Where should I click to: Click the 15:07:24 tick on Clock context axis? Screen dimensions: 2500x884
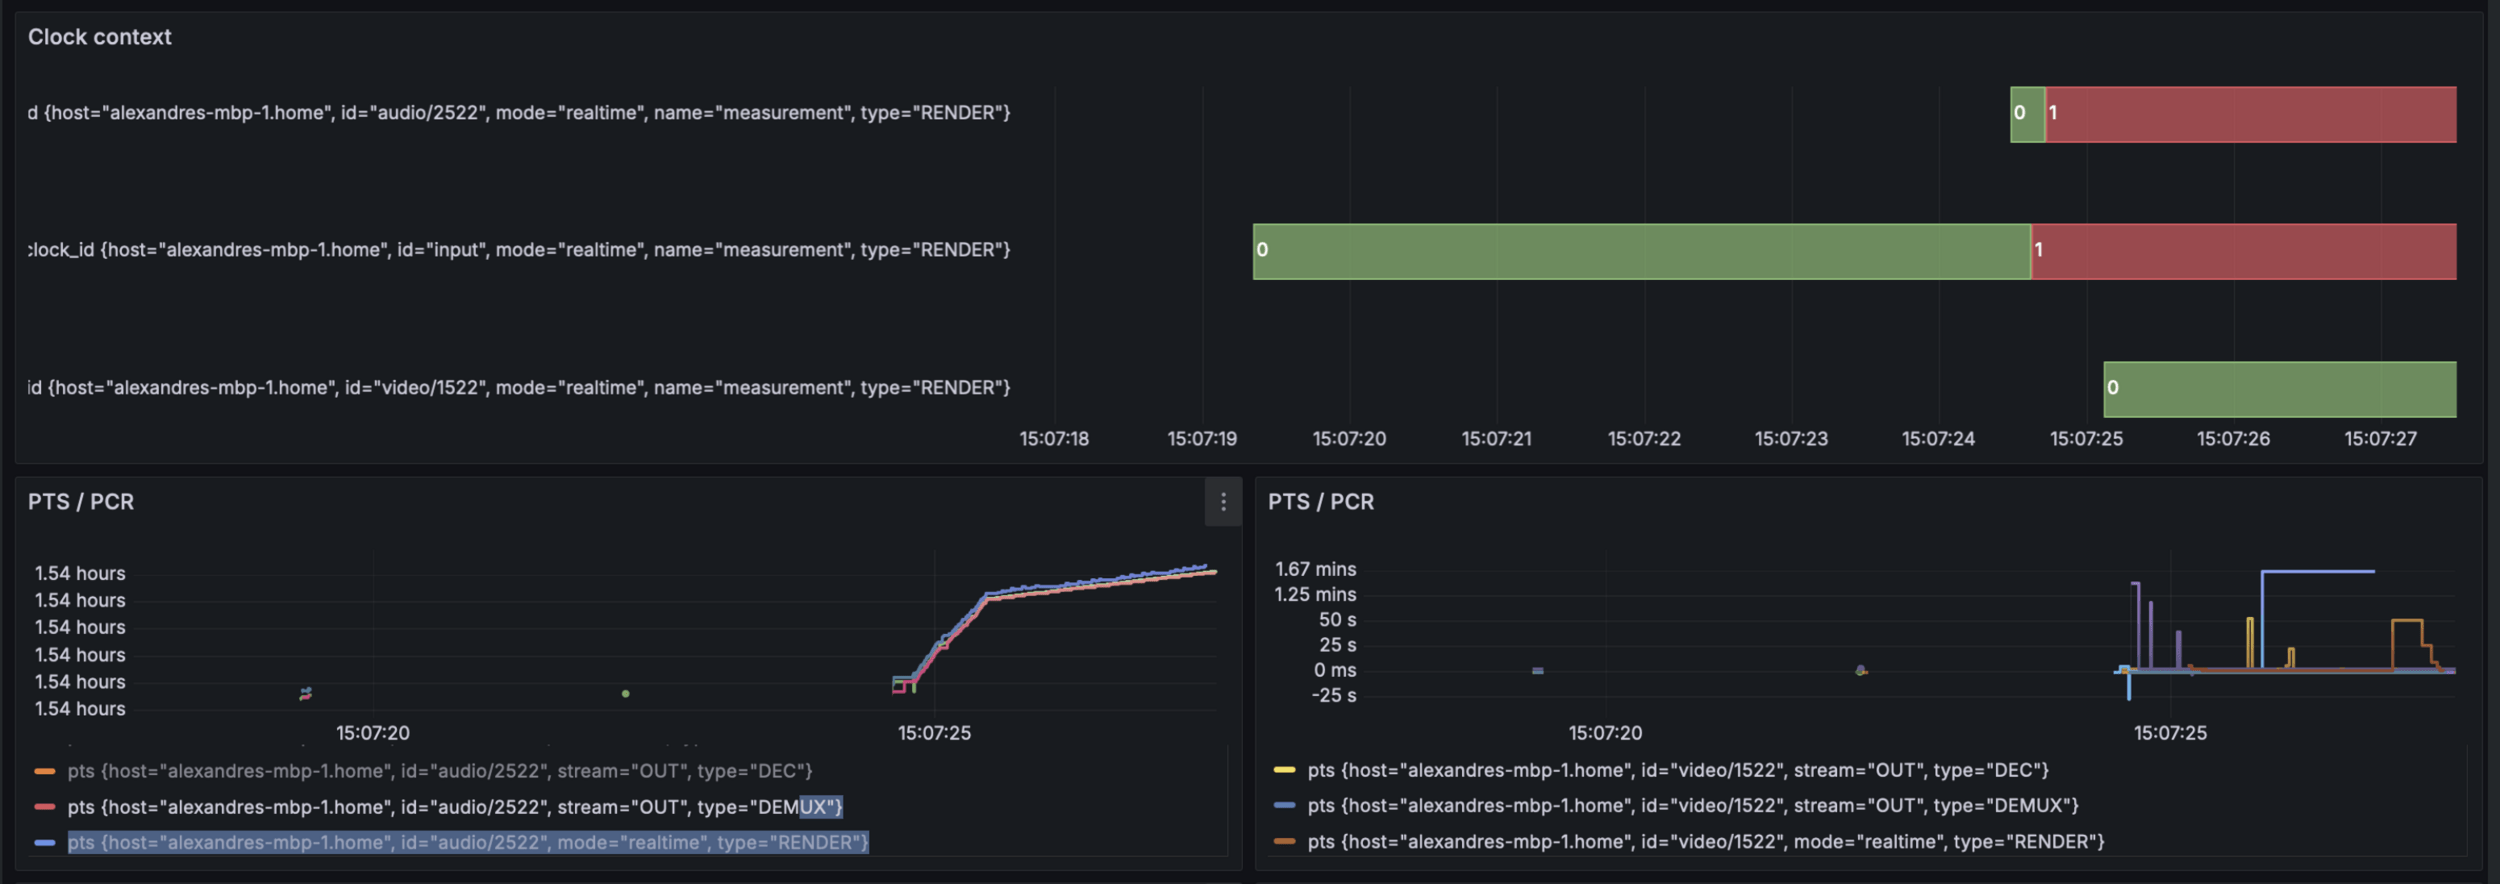[1938, 439]
